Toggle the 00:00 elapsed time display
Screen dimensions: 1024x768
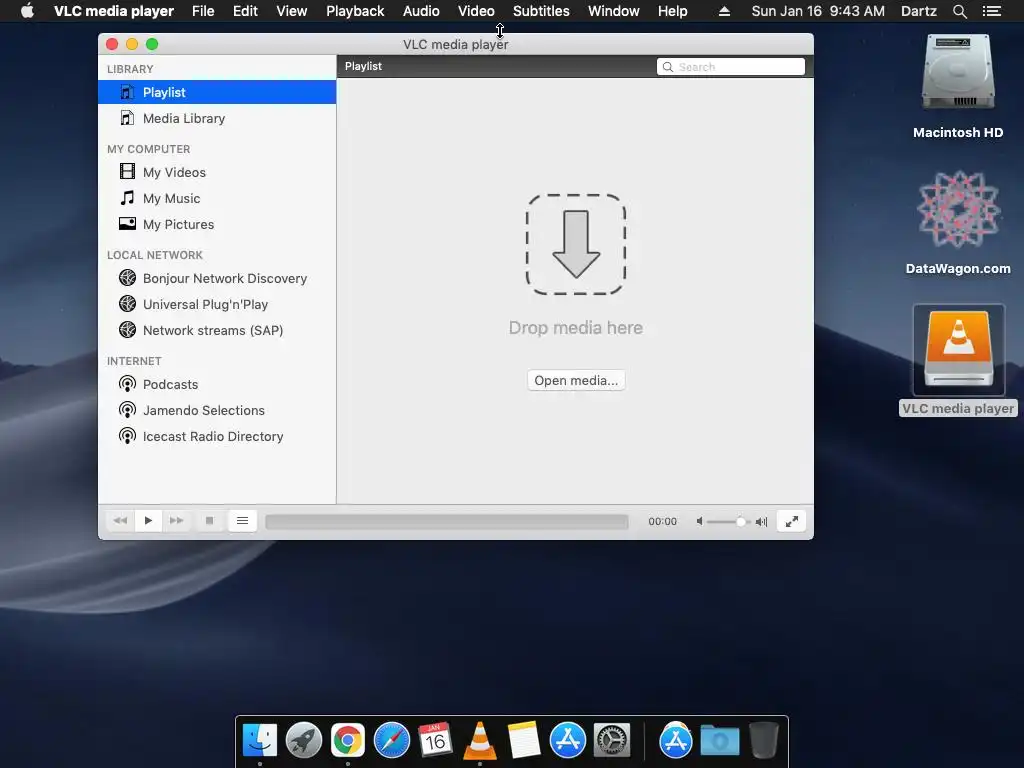point(662,521)
